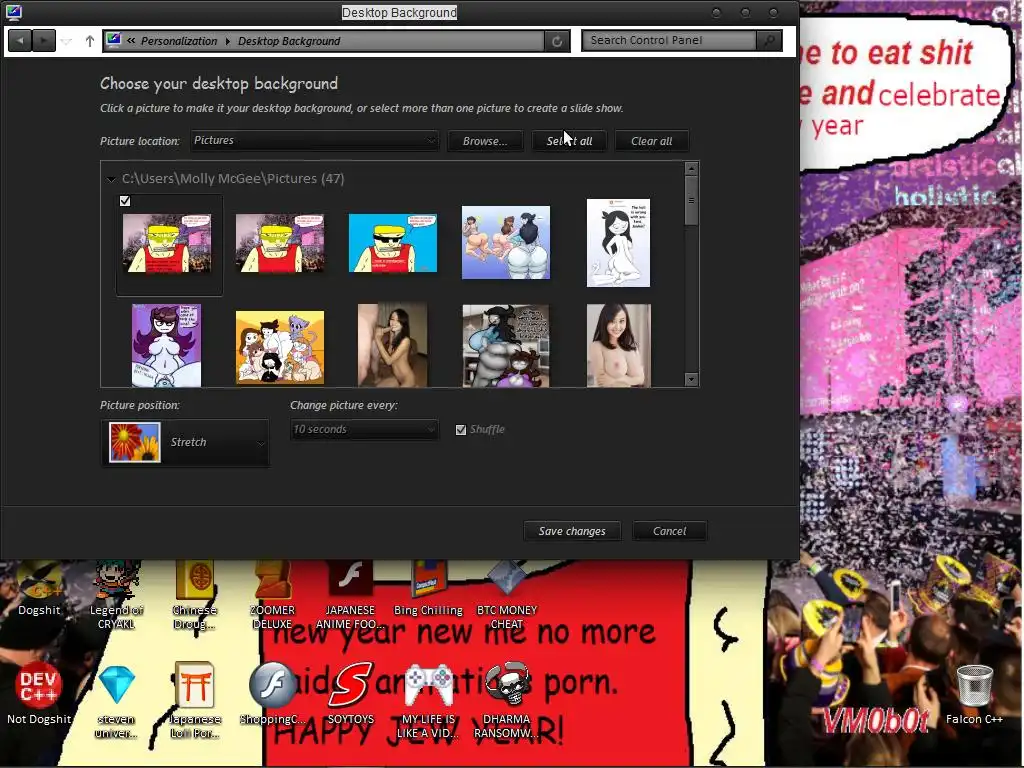The image size is (1024, 768).
Task: Click the thumbnail list scroll up arrow
Action: pyautogui.click(x=692, y=168)
